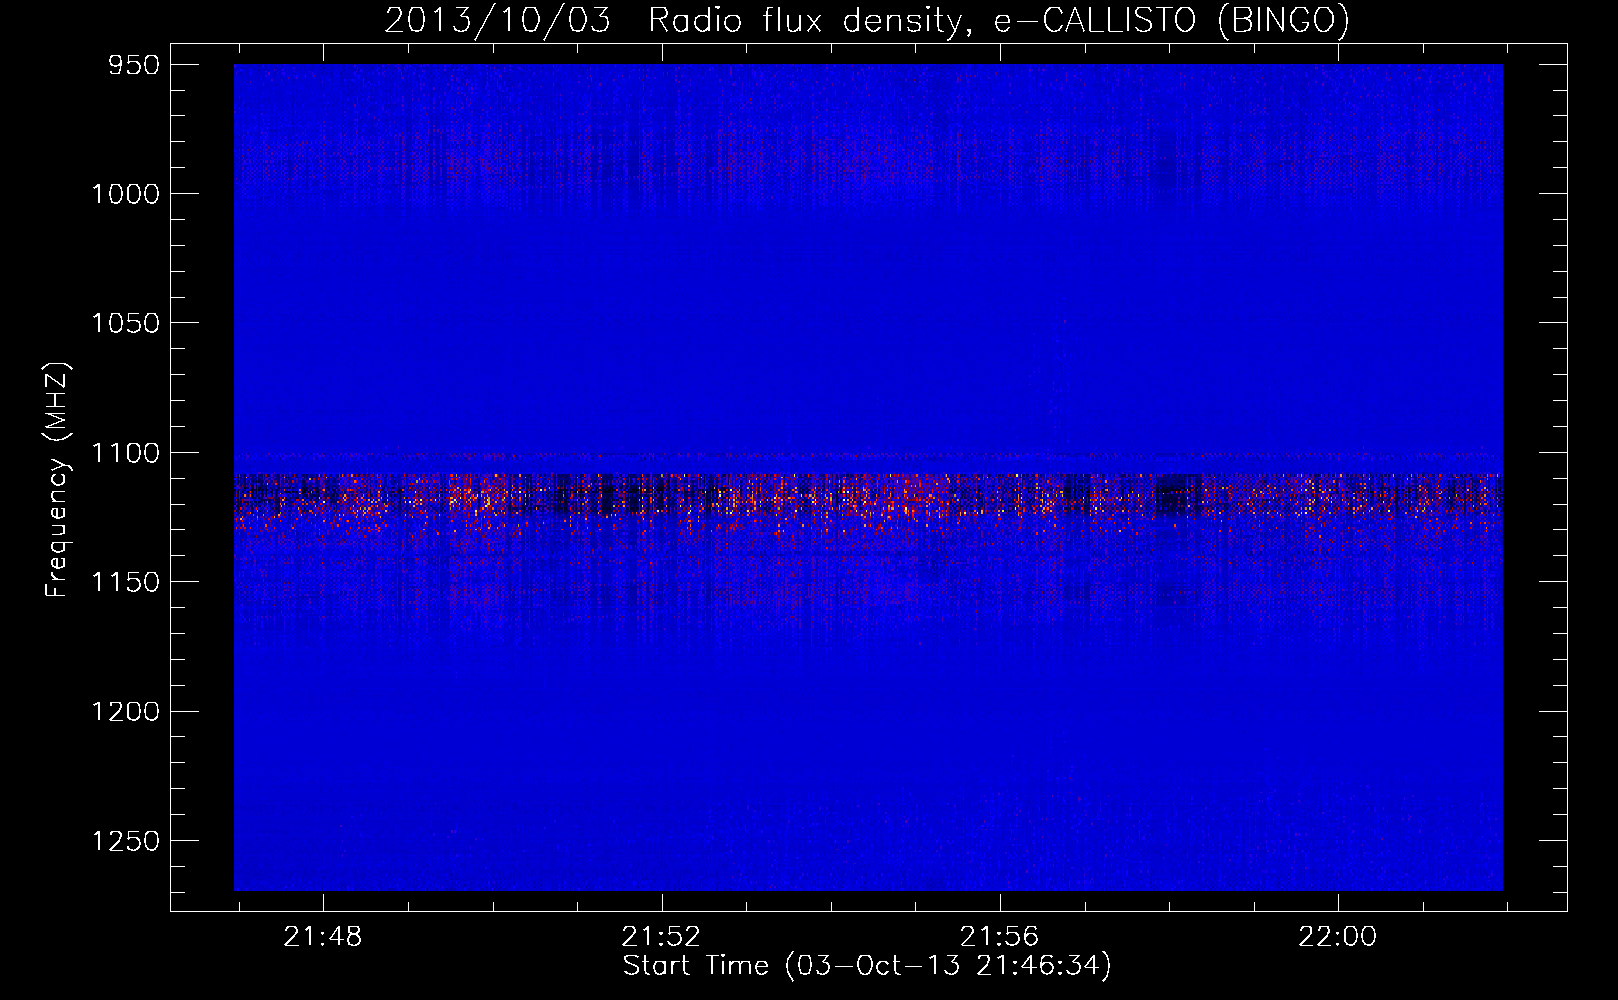Click the 1250 frequency axis label
Screen dimensions: 1618x1000
124,841
